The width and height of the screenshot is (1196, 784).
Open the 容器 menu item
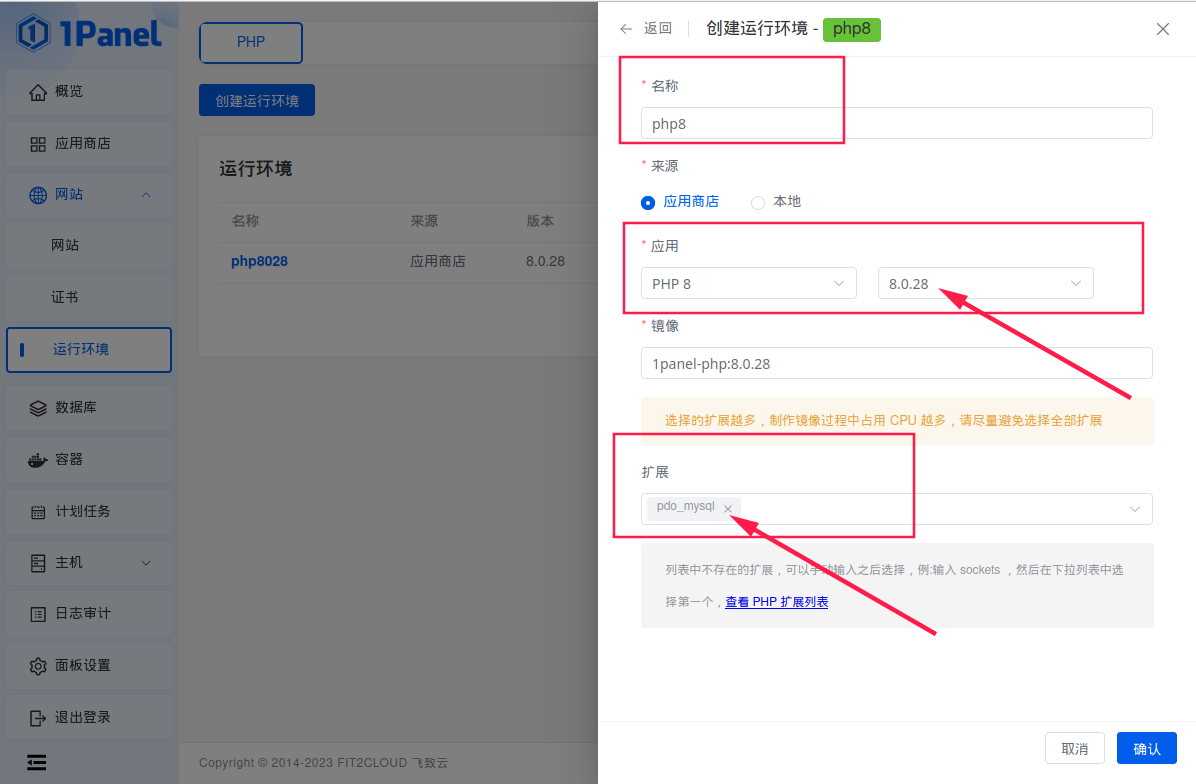[x=89, y=460]
